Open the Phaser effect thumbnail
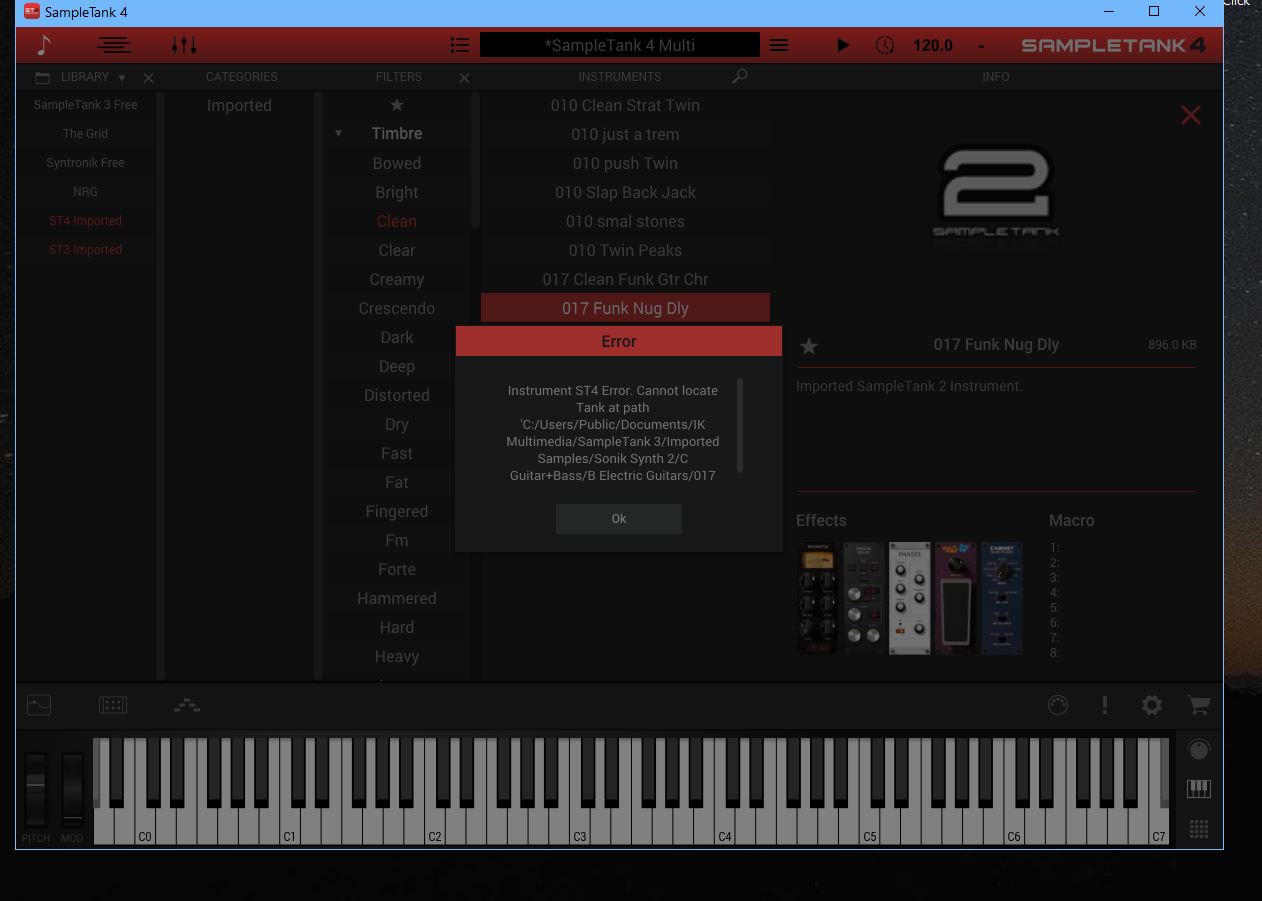1262x901 pixels. tap(910, 597)
